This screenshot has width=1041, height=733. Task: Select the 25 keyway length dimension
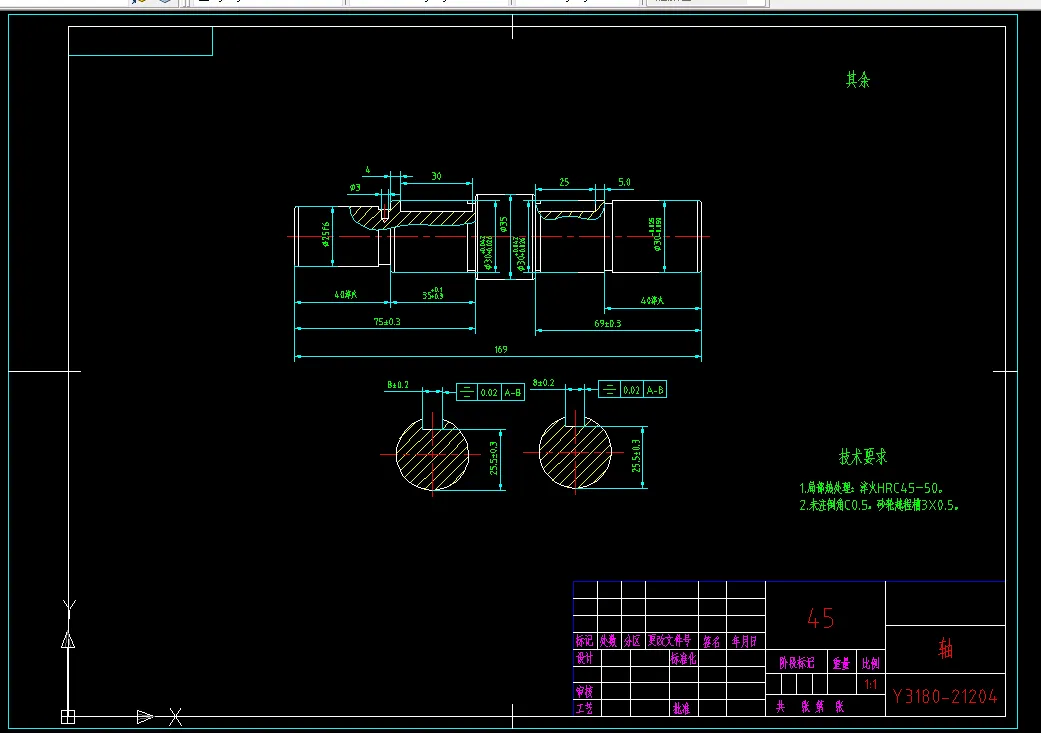click(564, 182)
